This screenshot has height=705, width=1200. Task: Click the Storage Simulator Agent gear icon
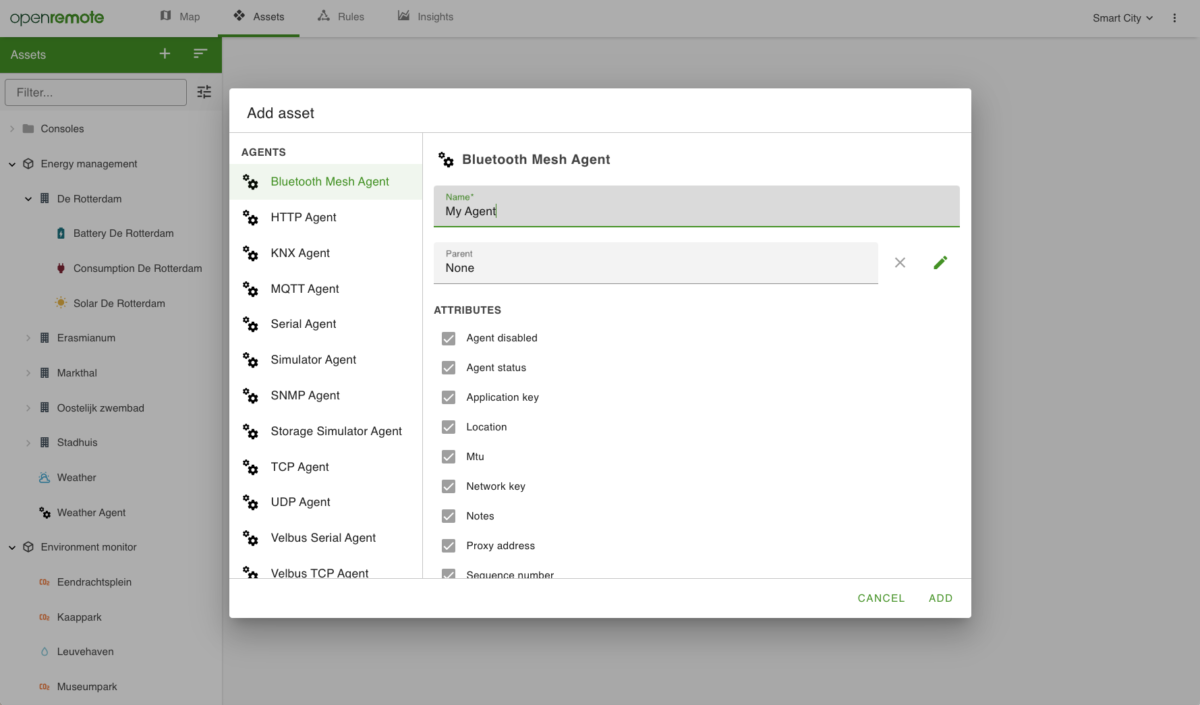pos(251,431)
